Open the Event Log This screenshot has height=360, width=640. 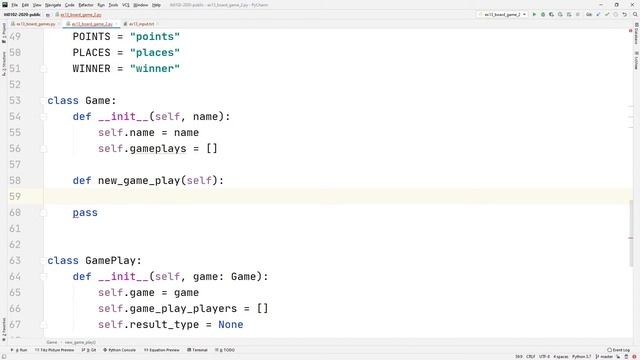pyautogui.click(x=618, y=350)
